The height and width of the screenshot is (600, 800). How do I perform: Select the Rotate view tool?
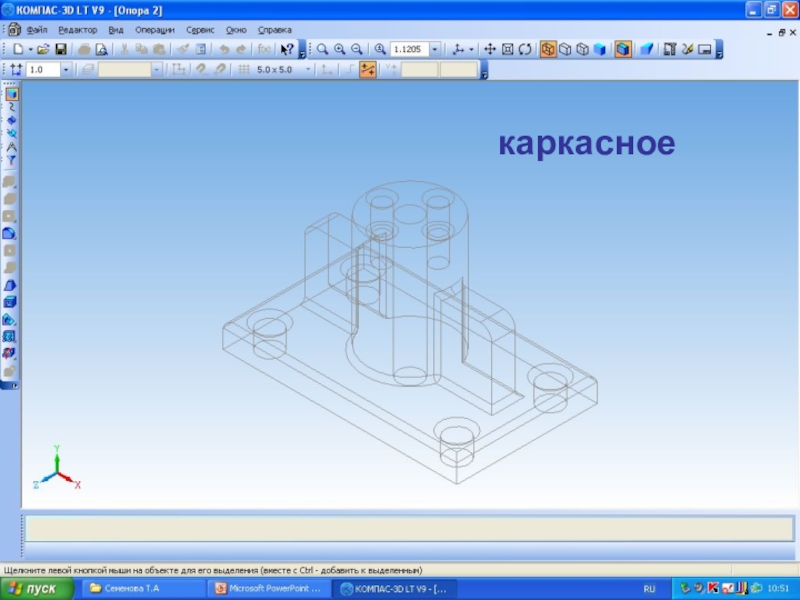point(525,49)
